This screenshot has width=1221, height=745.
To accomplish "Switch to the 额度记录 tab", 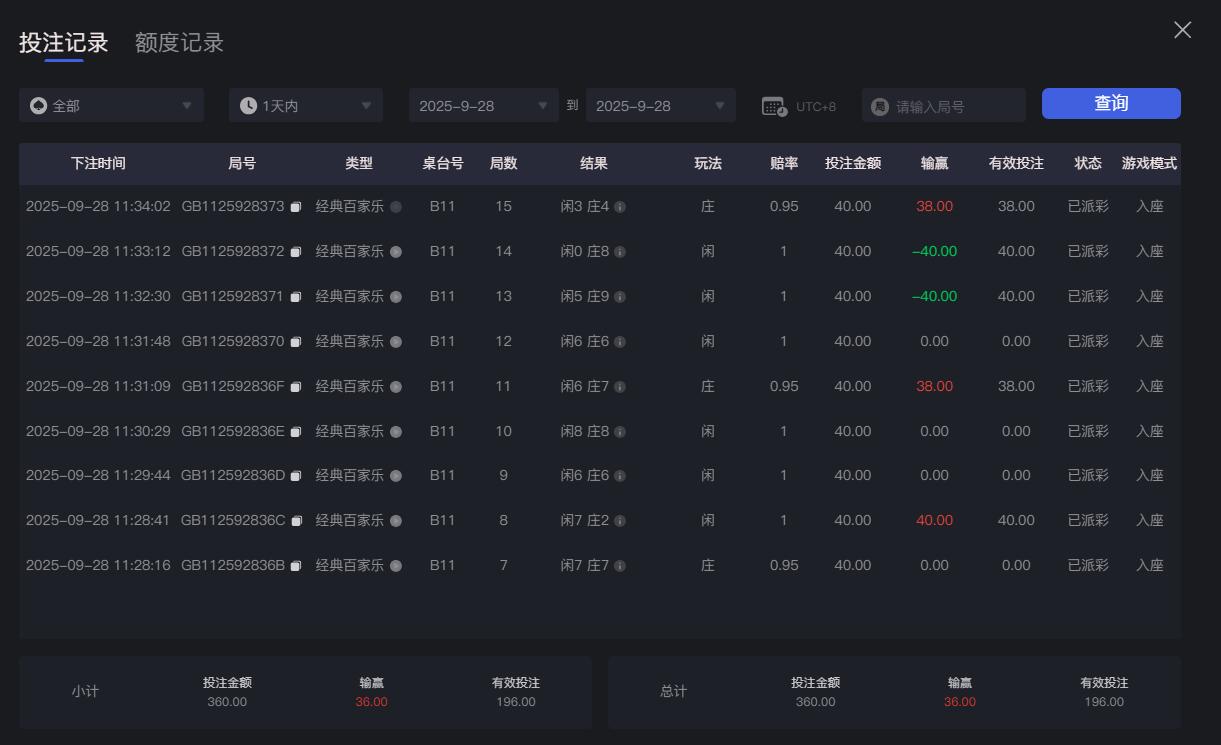I will 178,42.
